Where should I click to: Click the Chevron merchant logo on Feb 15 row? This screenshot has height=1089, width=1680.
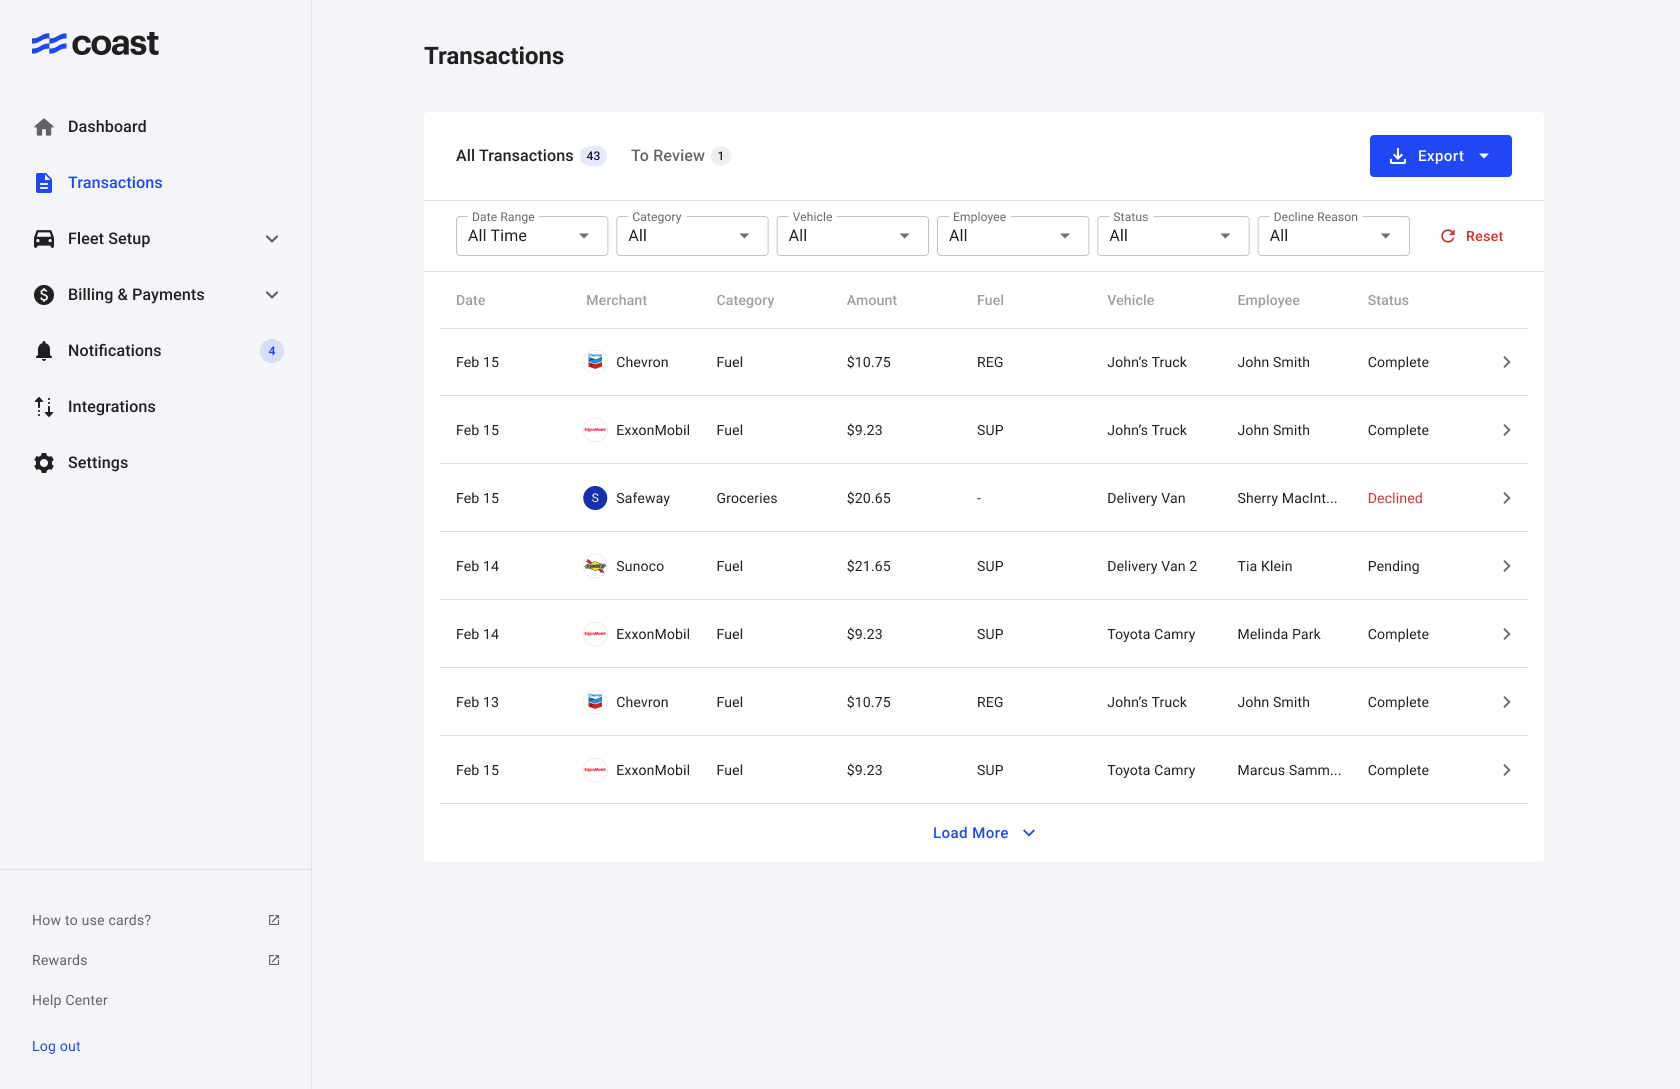point(595,362)
